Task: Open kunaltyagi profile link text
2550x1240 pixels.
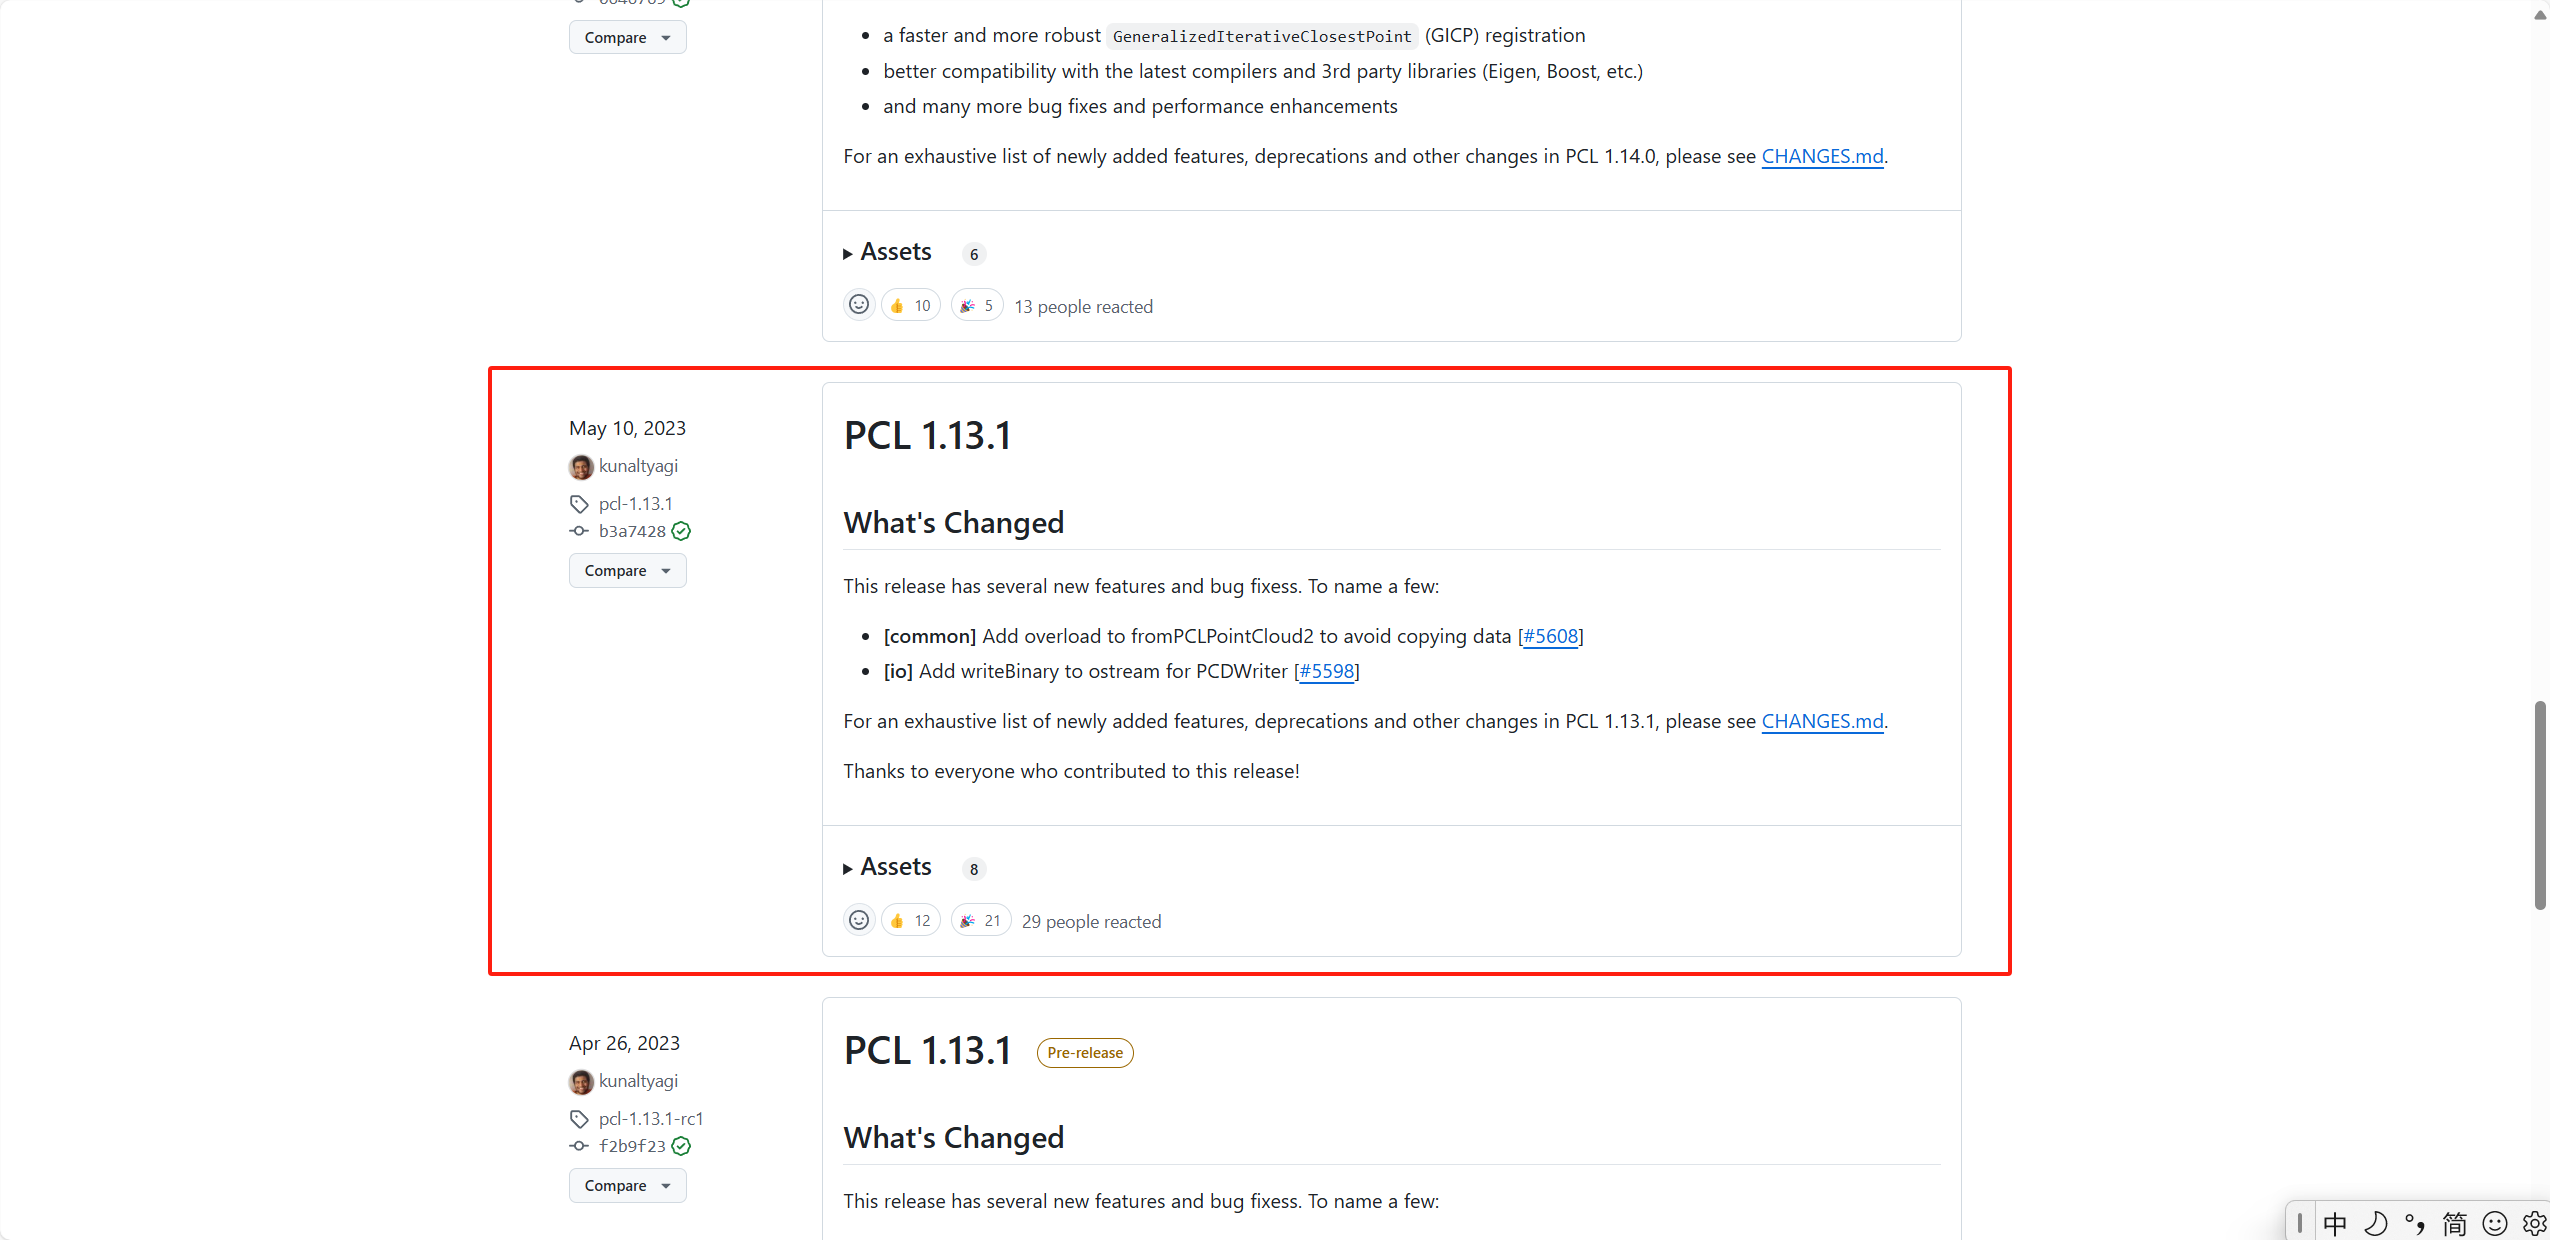Action: tap(638, 466)
